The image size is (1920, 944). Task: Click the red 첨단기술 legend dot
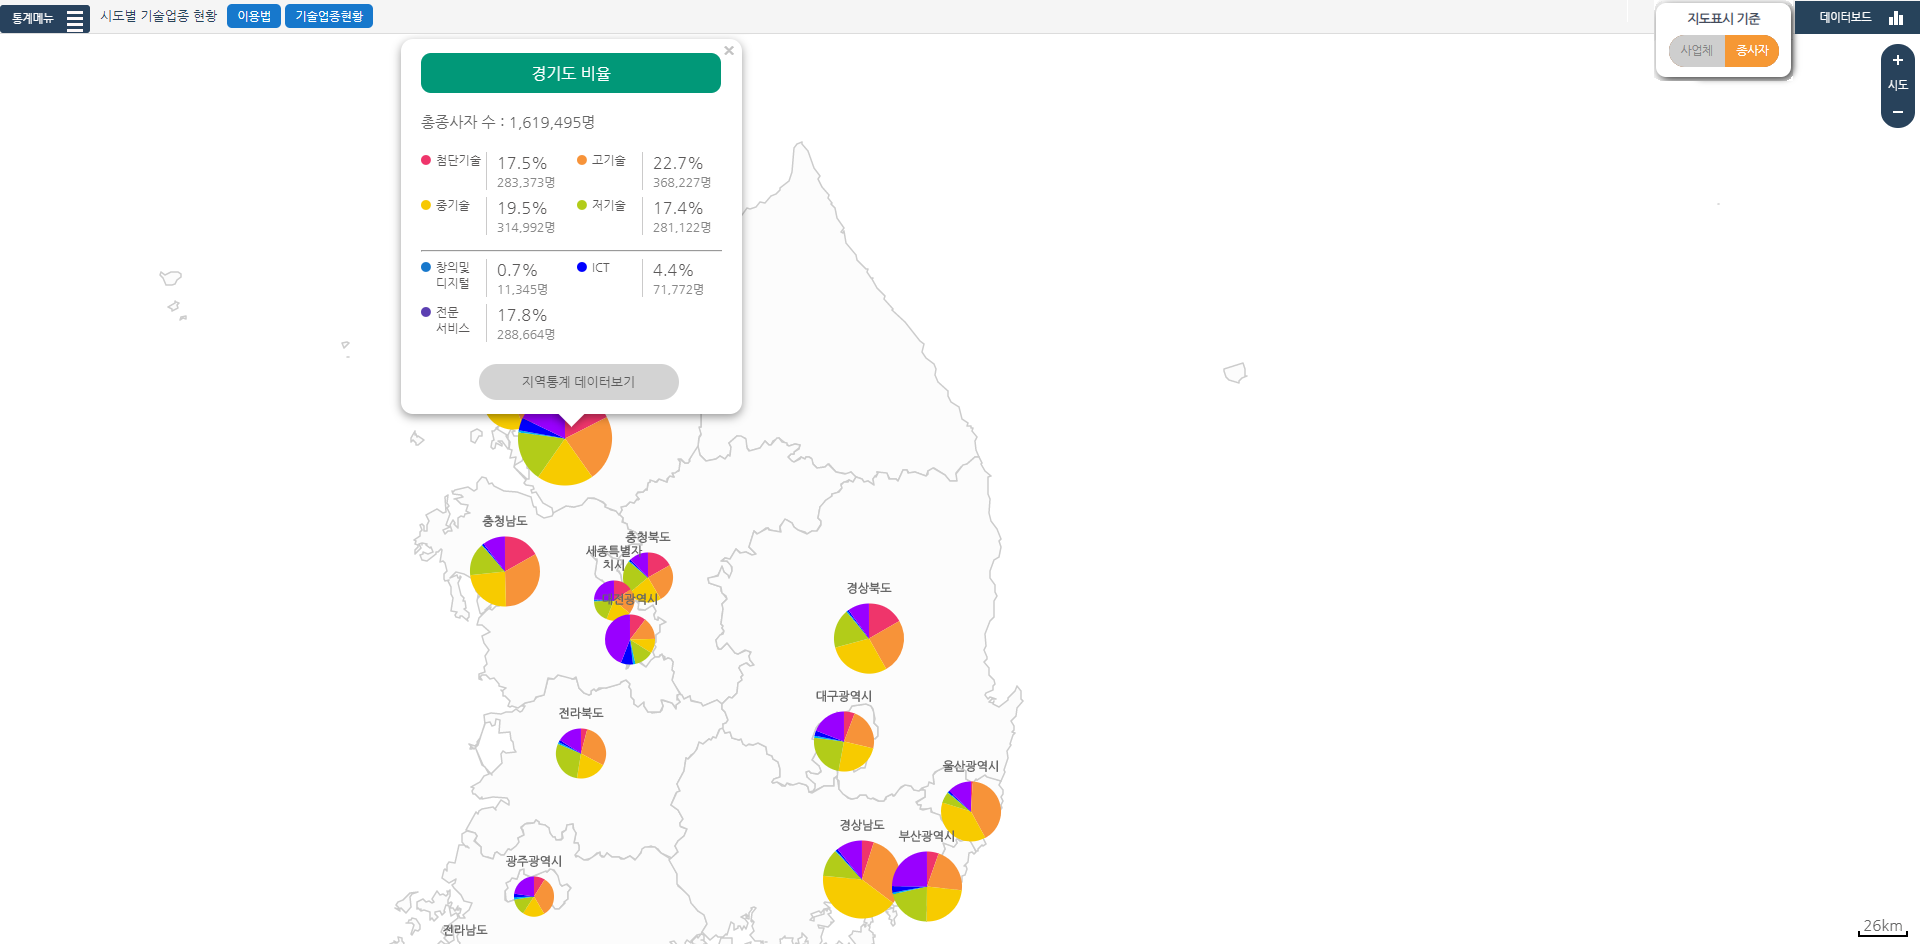point(426,160)
